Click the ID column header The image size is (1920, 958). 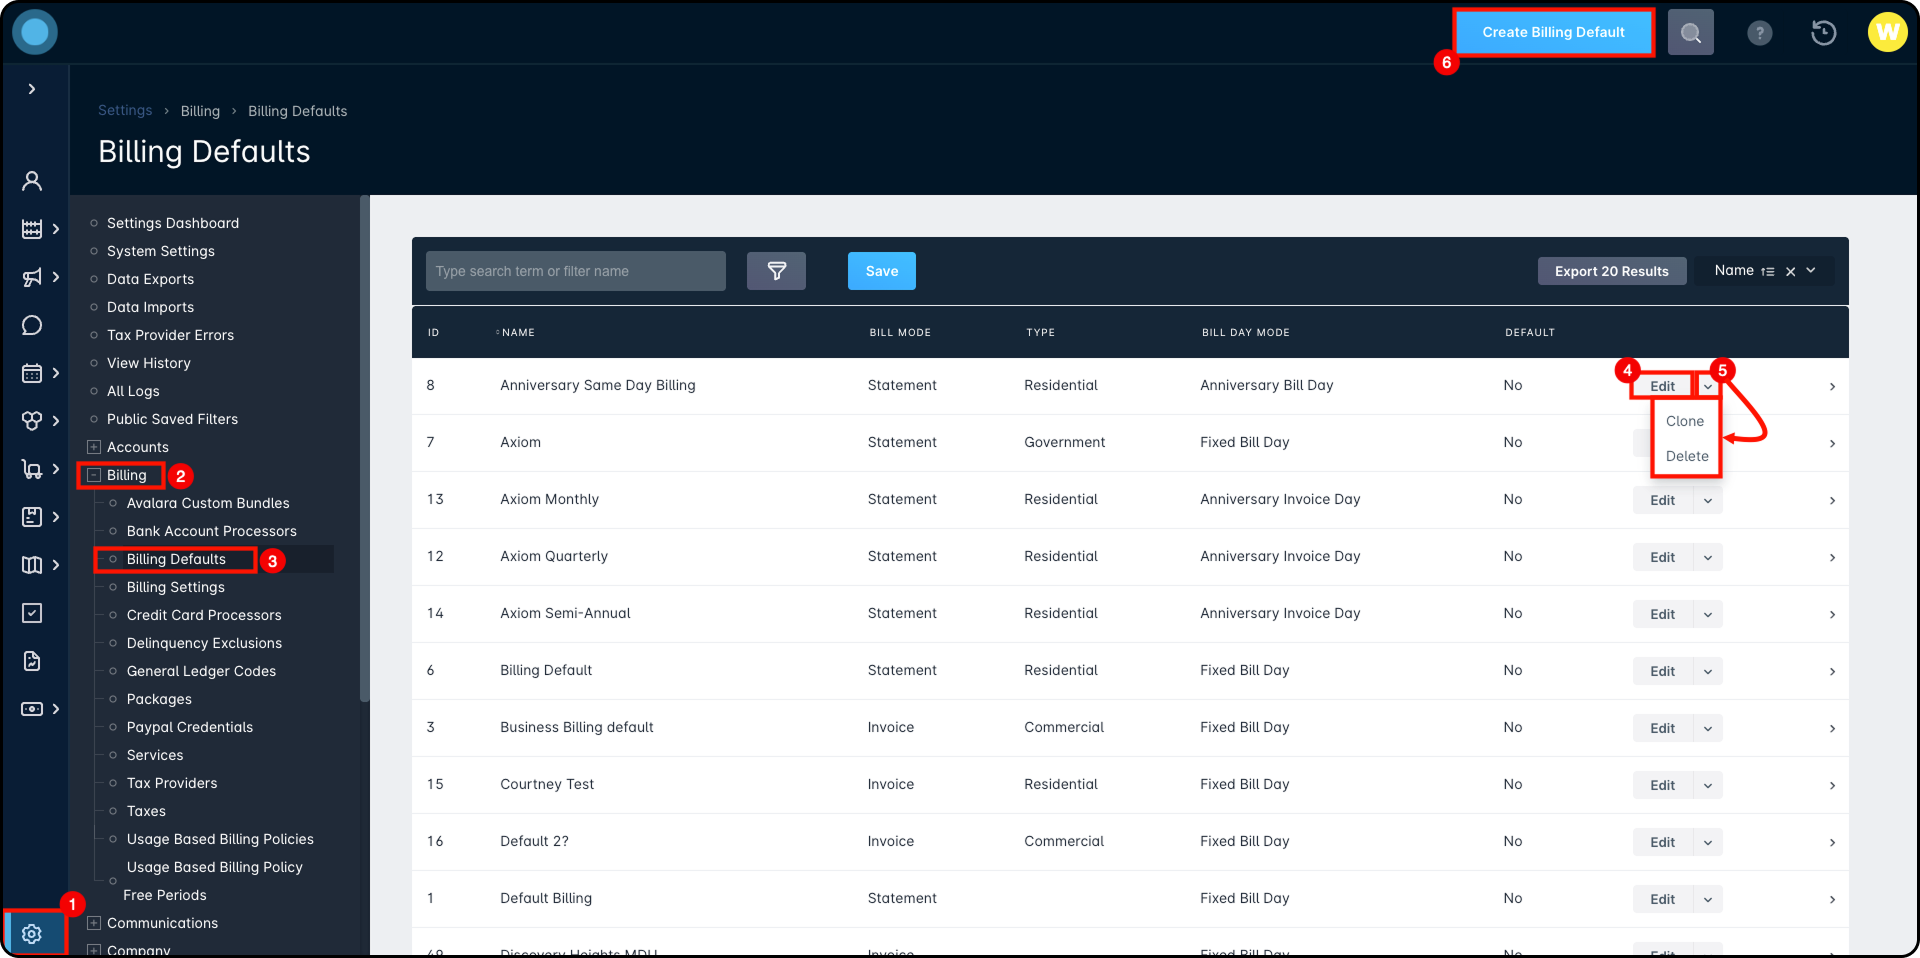[433, 332]
